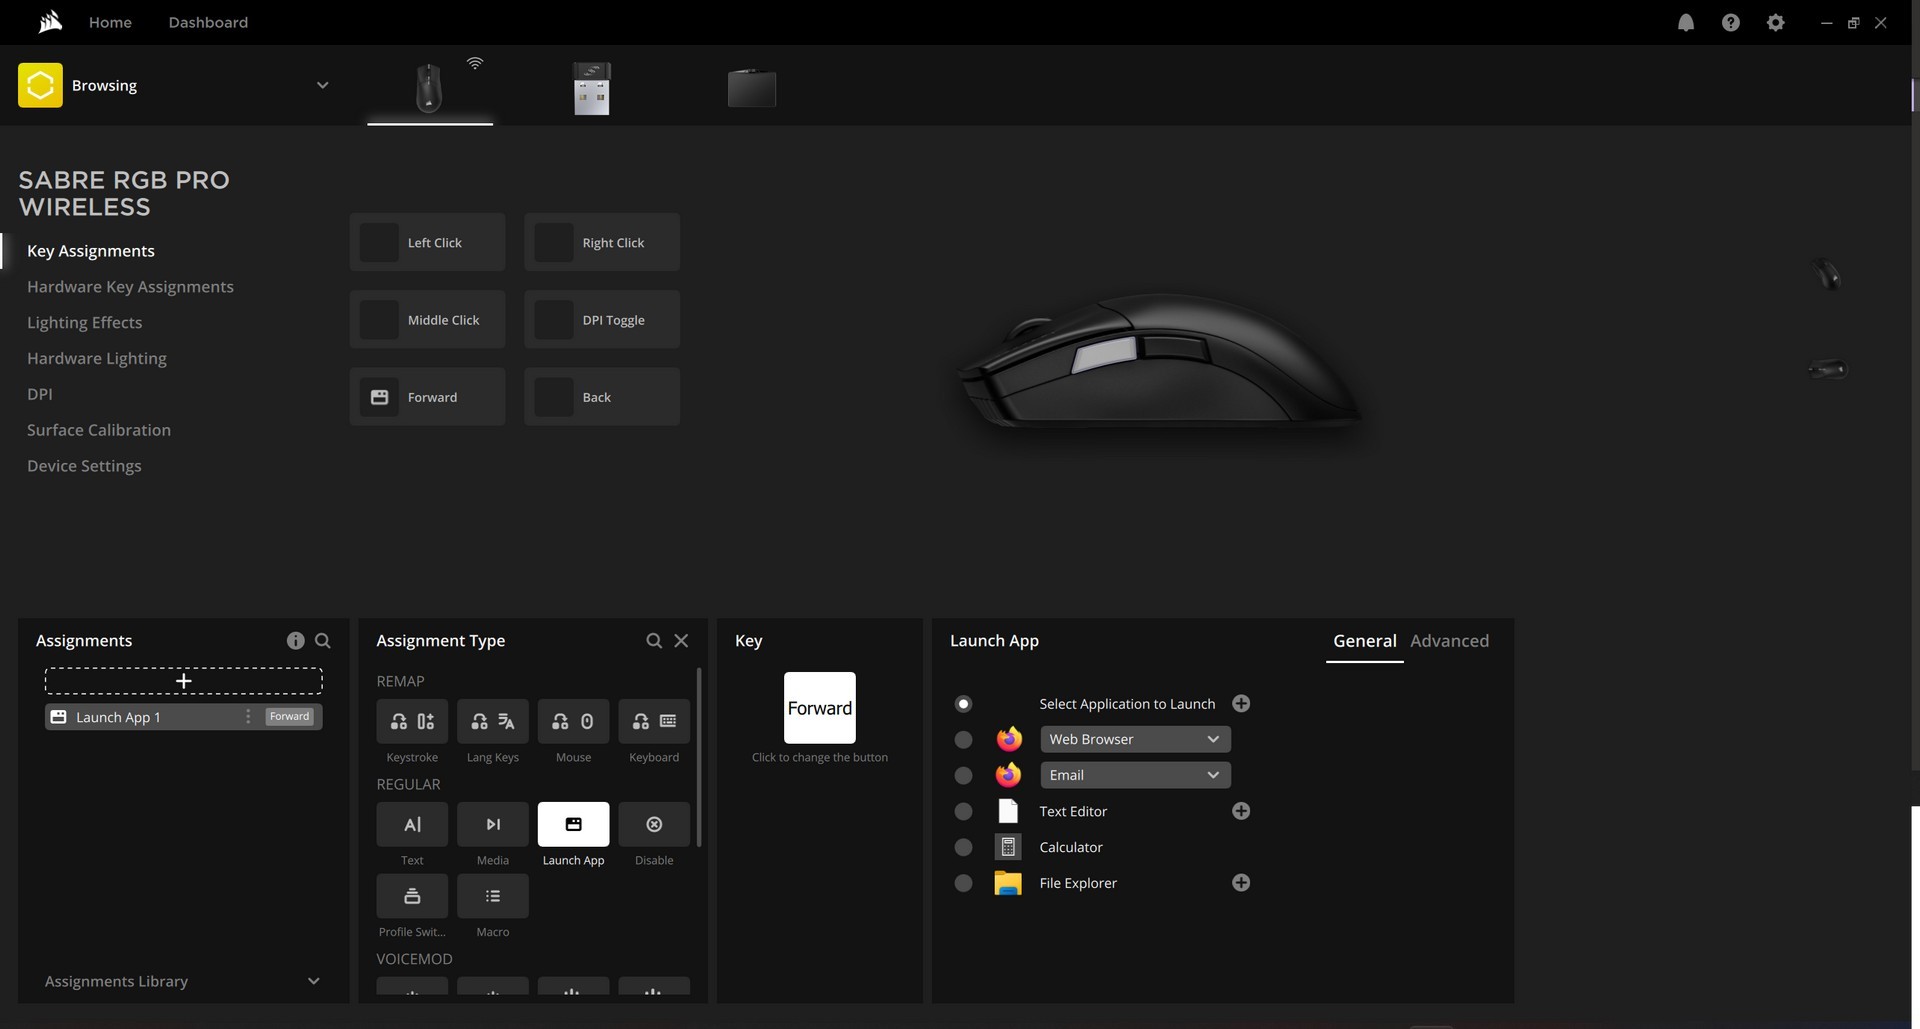The height and width of the screenshot is (1029, 1920).
Task: Click the yellow Browsing profile icon
Action: tap(40, 85)
